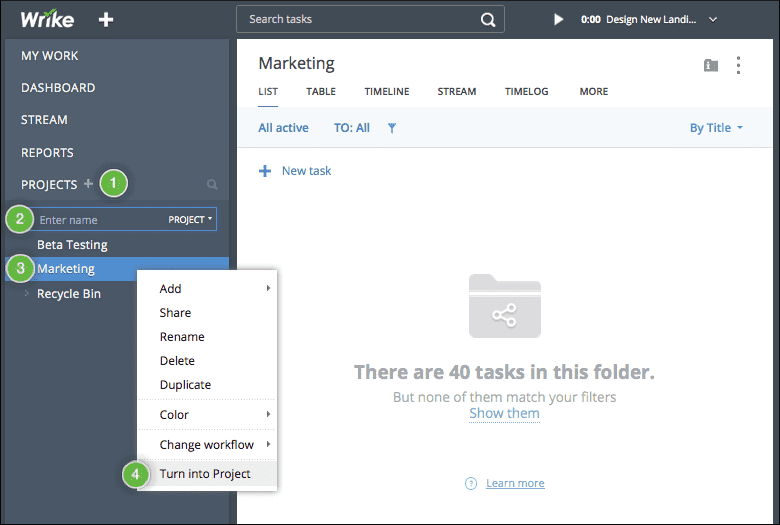This screenshot has height=525, width=780.
Task: Click the Enter name input field
Action: (98, 219)
